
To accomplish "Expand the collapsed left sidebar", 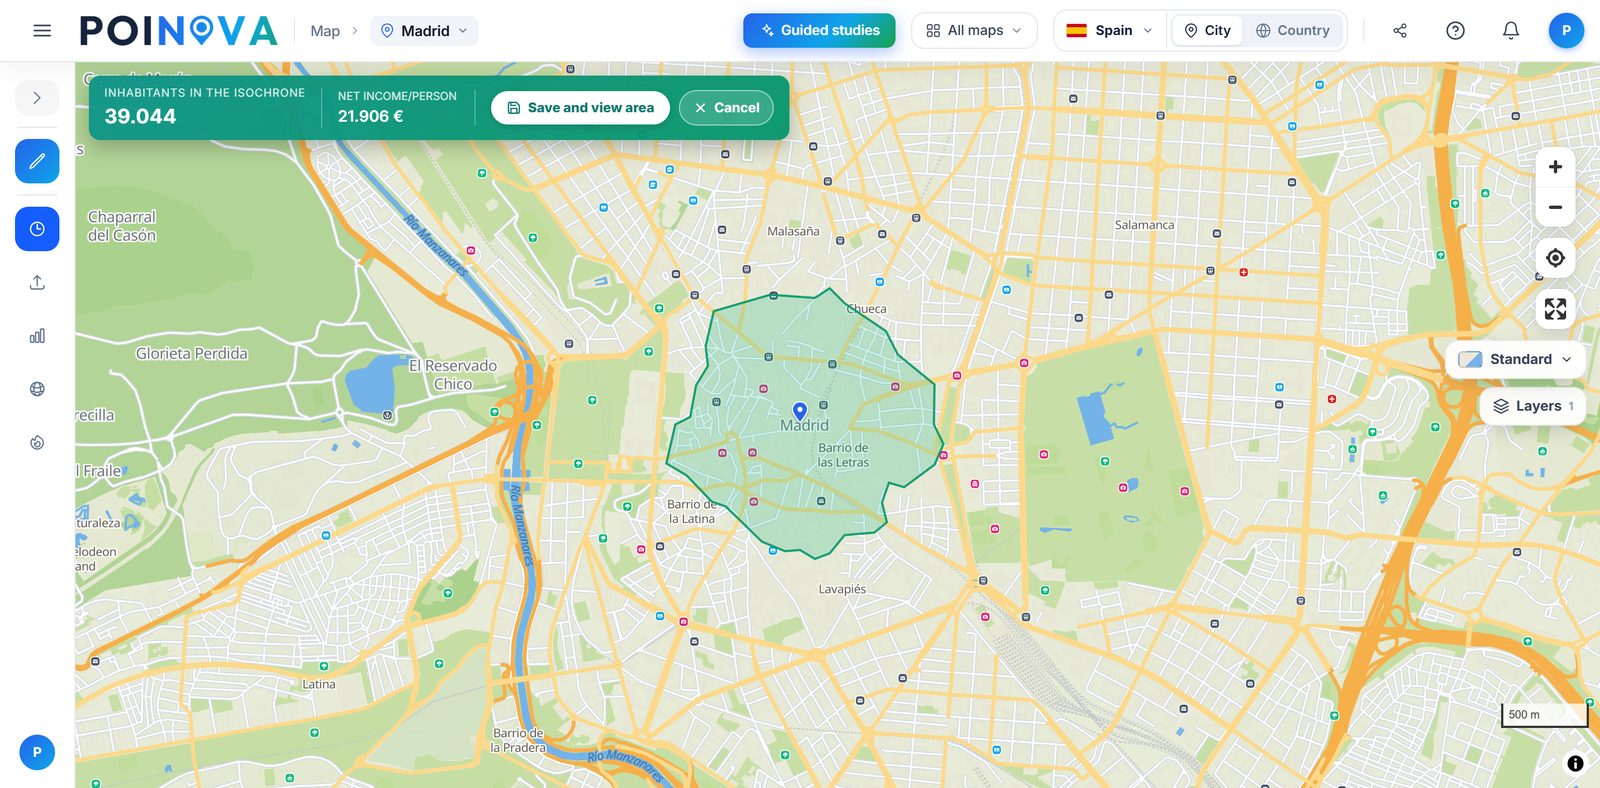I will point(37,98).
